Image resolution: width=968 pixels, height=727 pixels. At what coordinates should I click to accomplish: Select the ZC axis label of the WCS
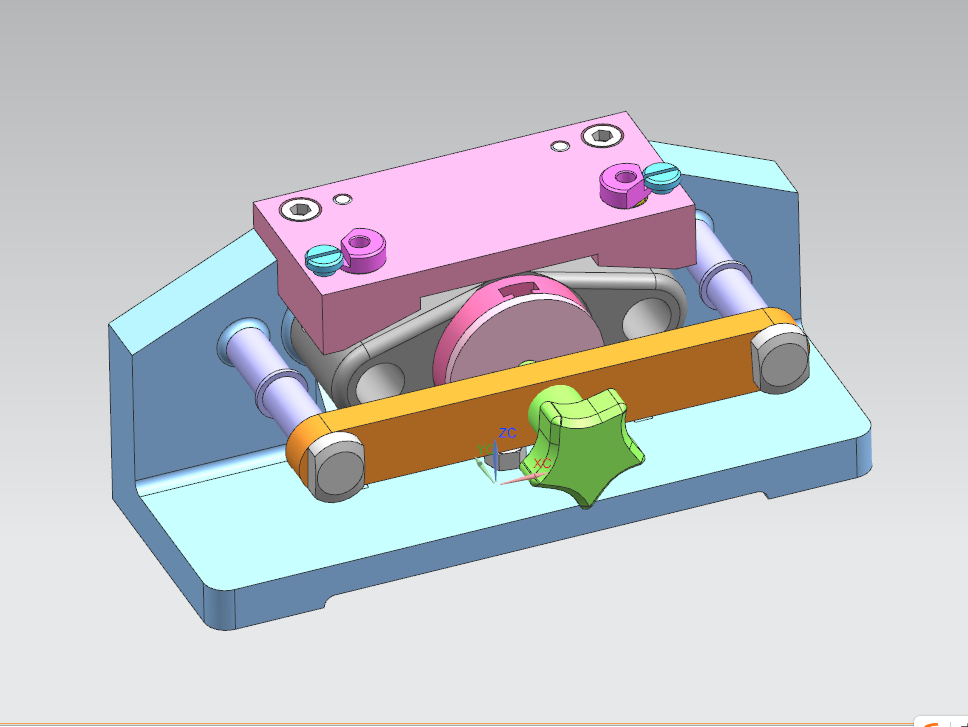pyautogui.click(x=507, y=433)
